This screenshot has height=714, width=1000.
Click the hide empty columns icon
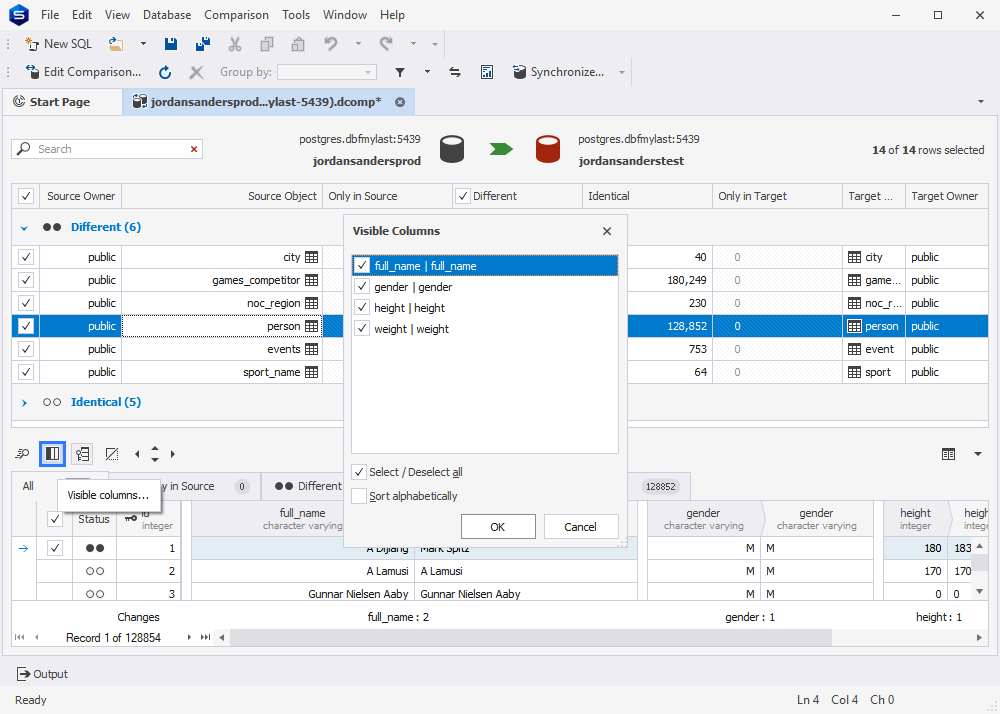[x=112, y=454]
